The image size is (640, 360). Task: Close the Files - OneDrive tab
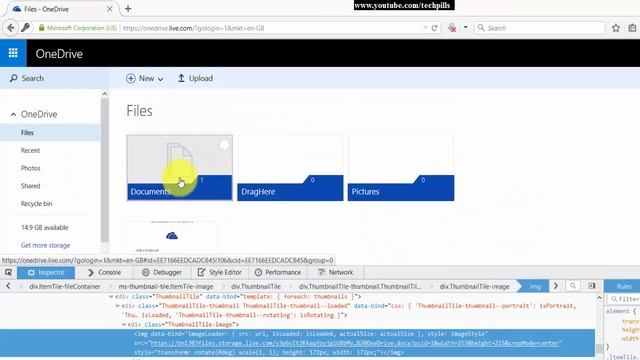tap(109, 9)
